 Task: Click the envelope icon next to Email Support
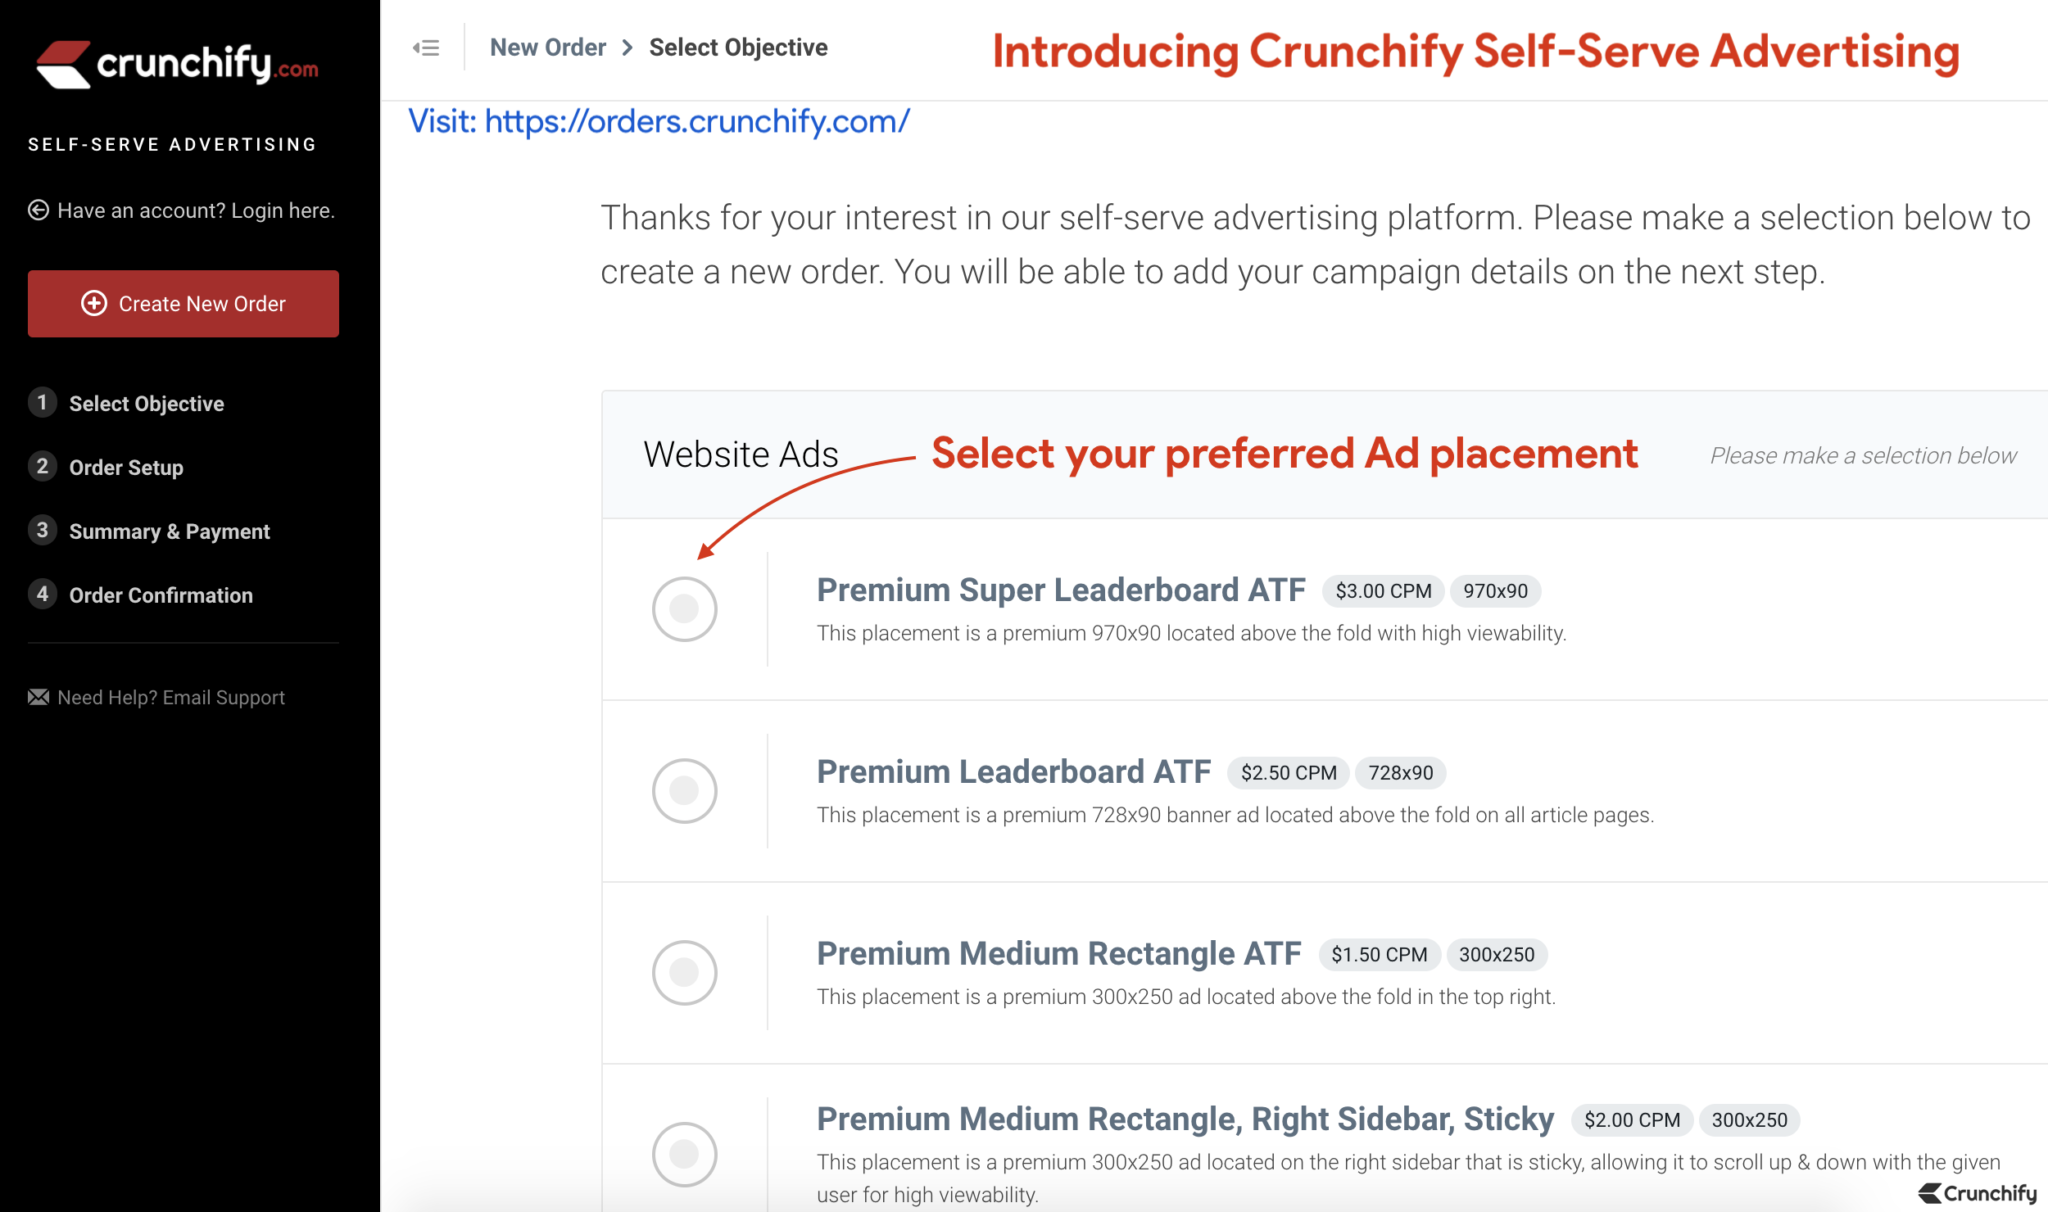[37, 697]
